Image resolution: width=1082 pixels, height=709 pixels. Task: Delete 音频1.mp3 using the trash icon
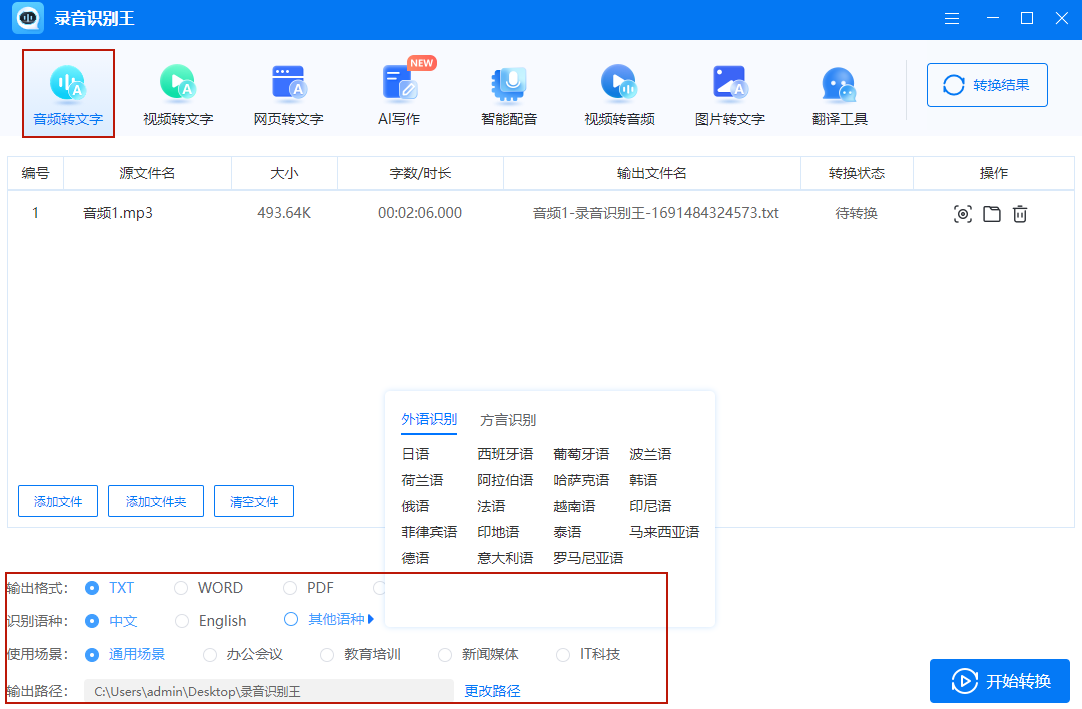(x=1020, y=214)
